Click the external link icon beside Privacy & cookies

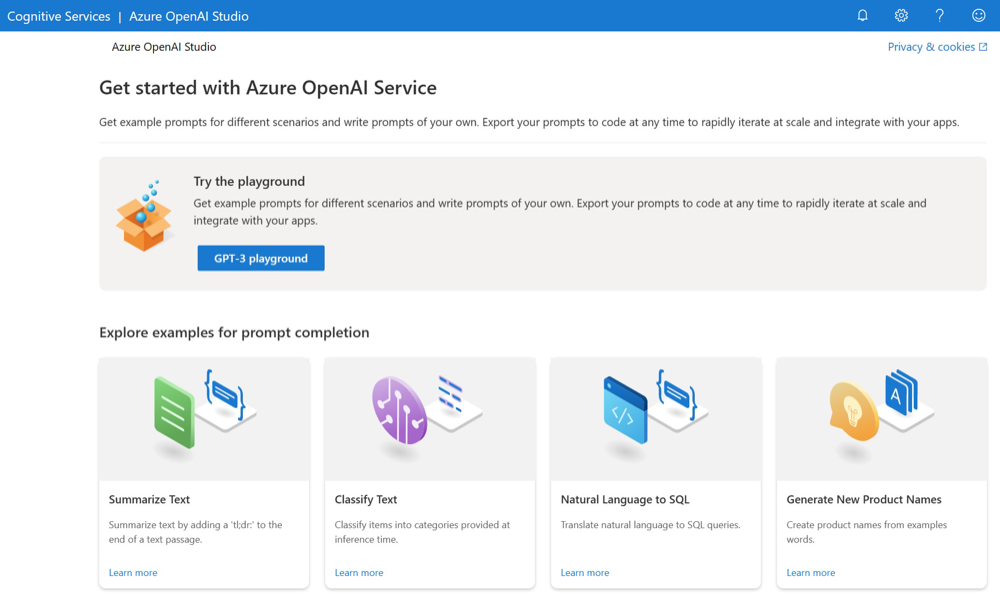(x=983, y=47)
